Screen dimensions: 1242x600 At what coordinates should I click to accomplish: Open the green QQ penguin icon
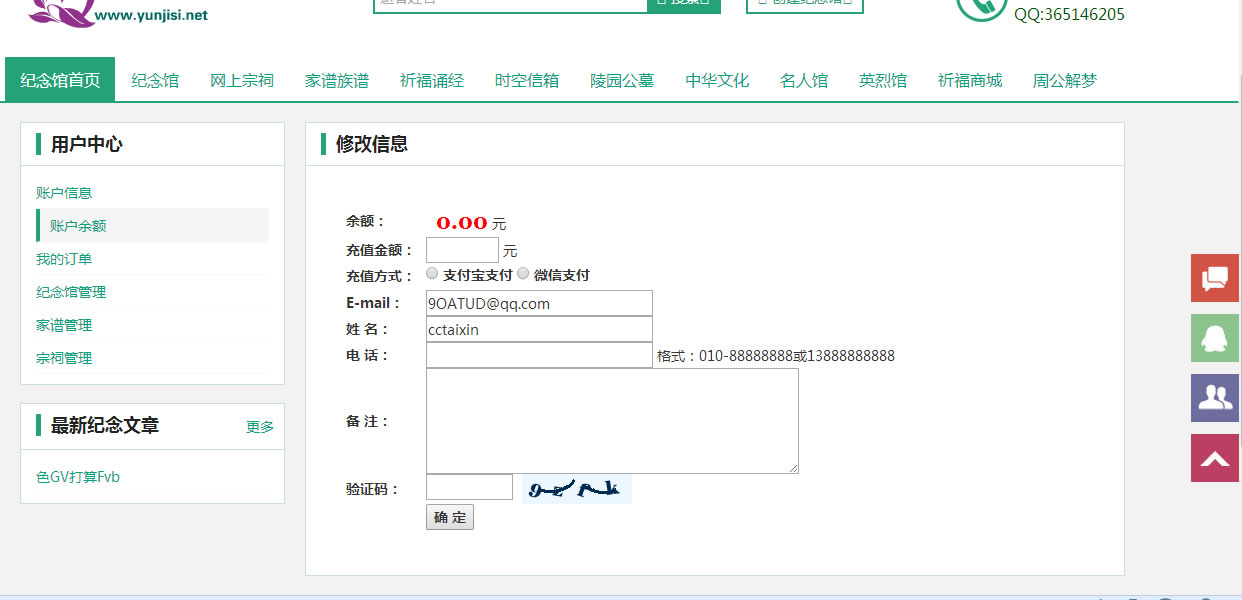[x=1214, y=338]
